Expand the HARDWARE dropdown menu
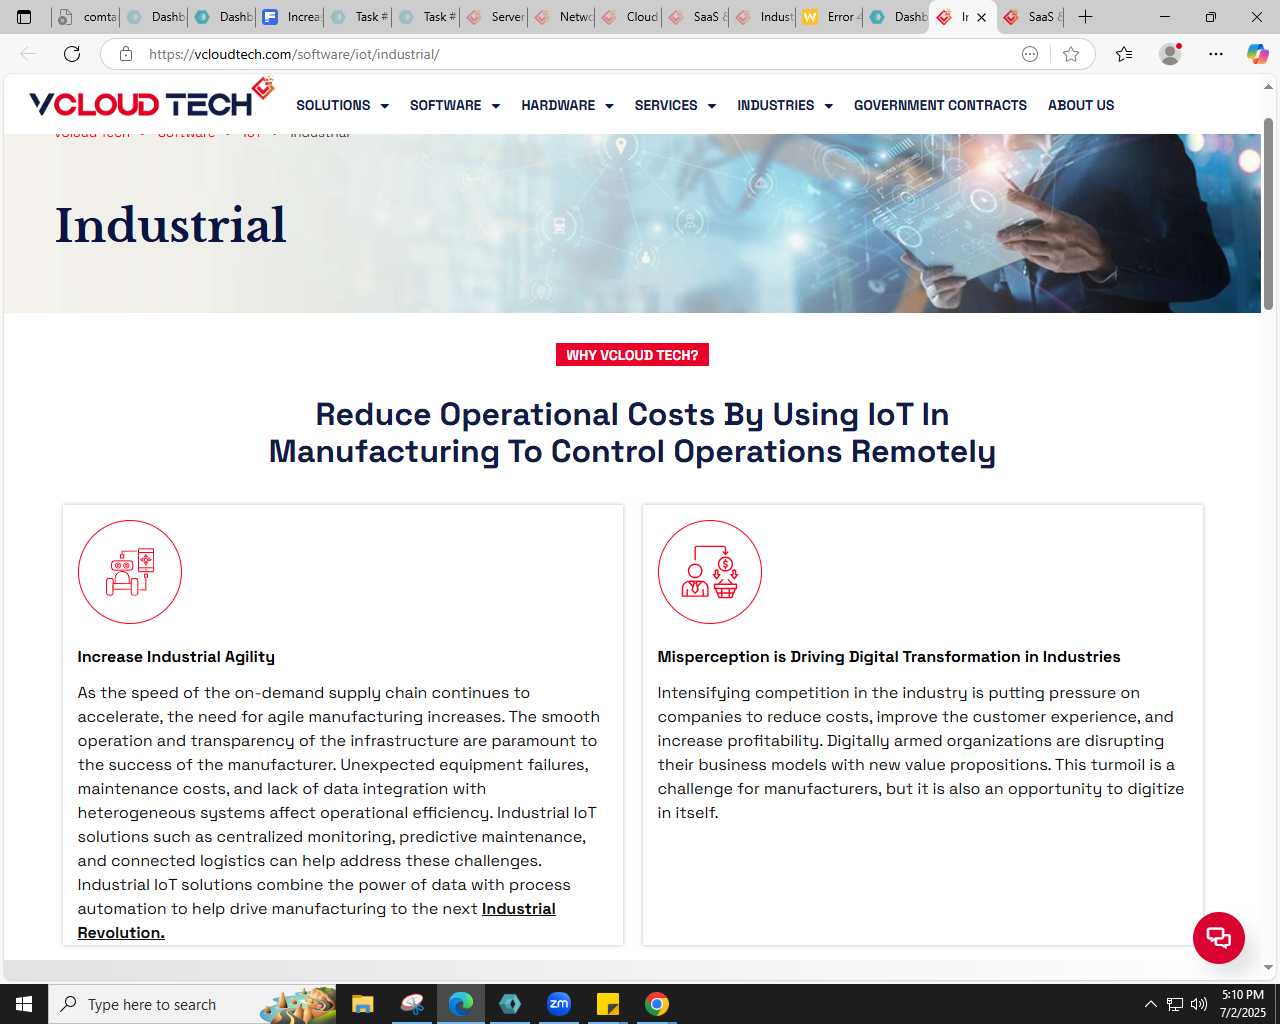The image size is (1280, 1024). tap(567, 105)
